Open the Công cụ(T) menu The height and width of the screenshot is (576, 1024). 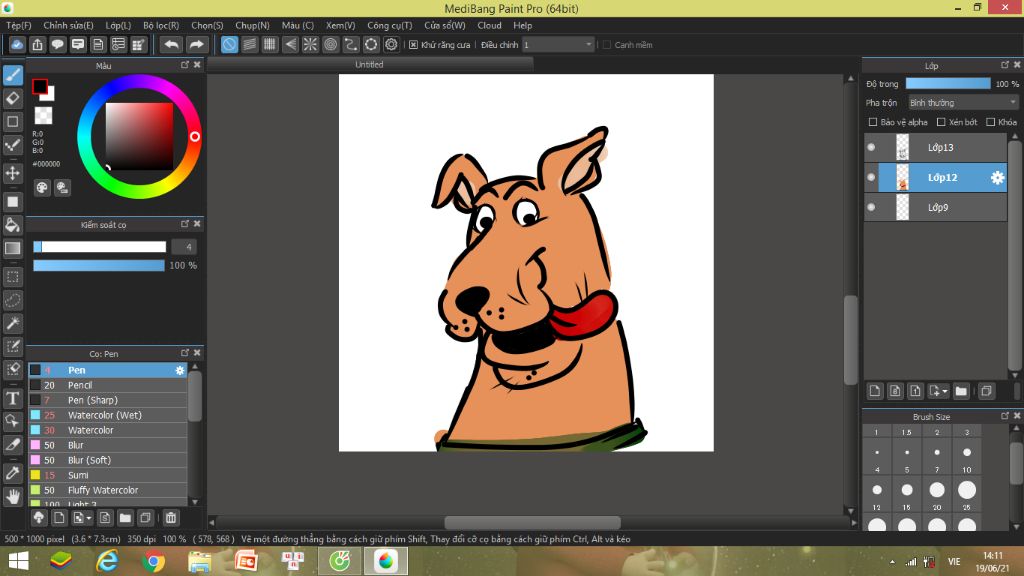tap(390, 25)
